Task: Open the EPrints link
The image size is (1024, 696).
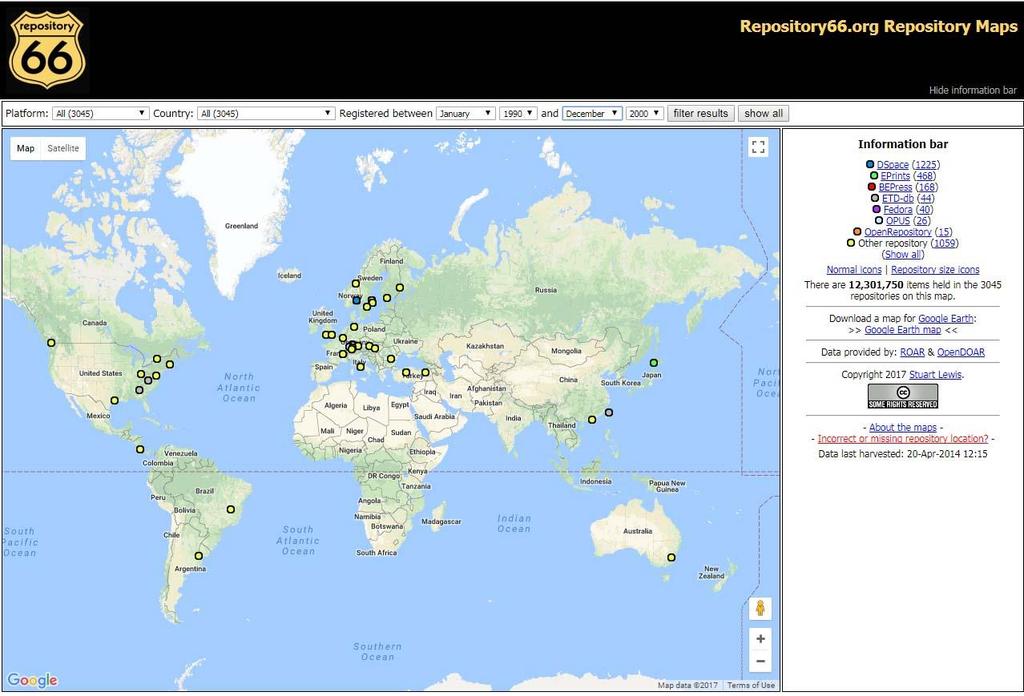Action: [895, 176]
